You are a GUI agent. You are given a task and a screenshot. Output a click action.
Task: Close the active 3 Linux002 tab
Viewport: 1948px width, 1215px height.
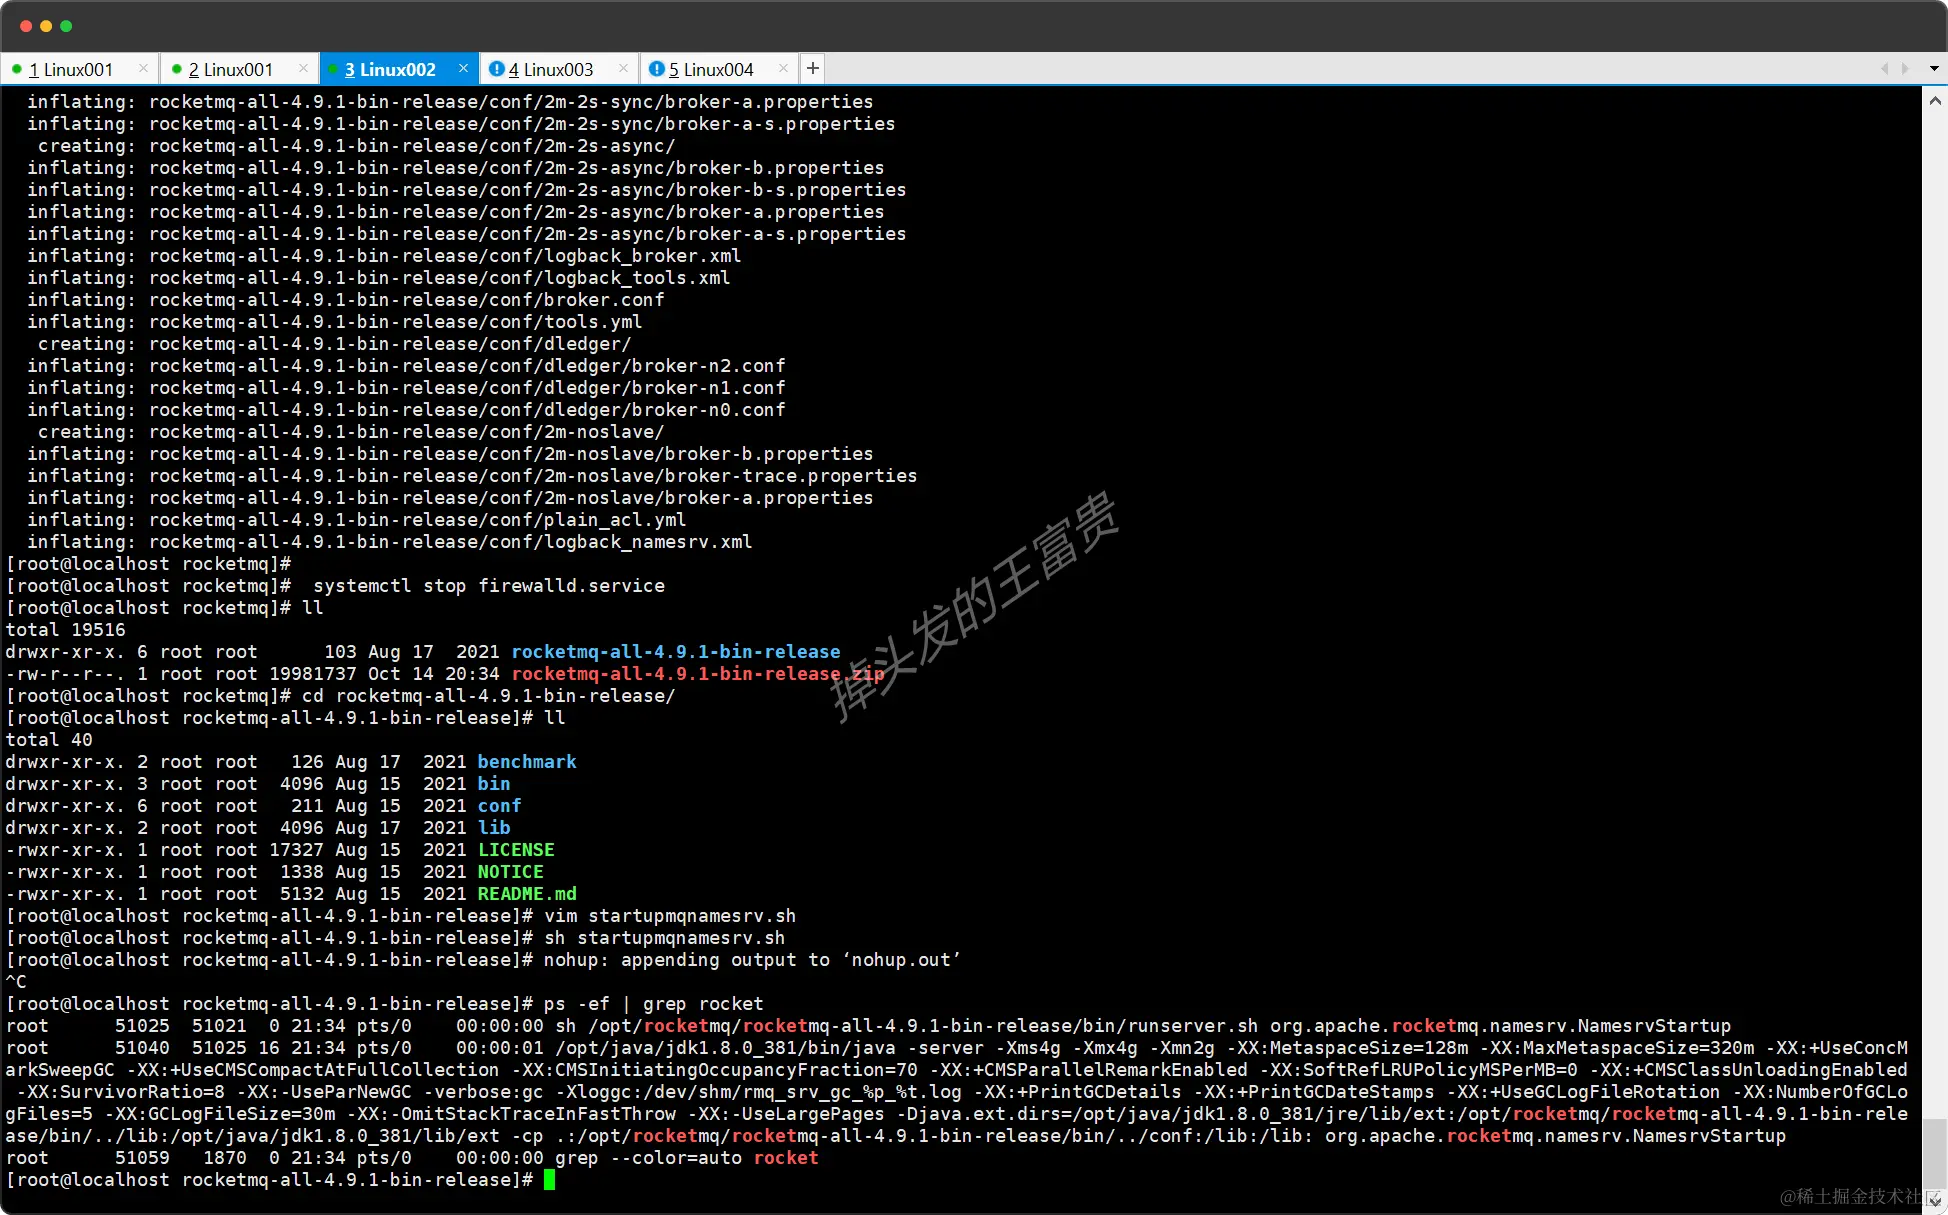pos(463,69)
